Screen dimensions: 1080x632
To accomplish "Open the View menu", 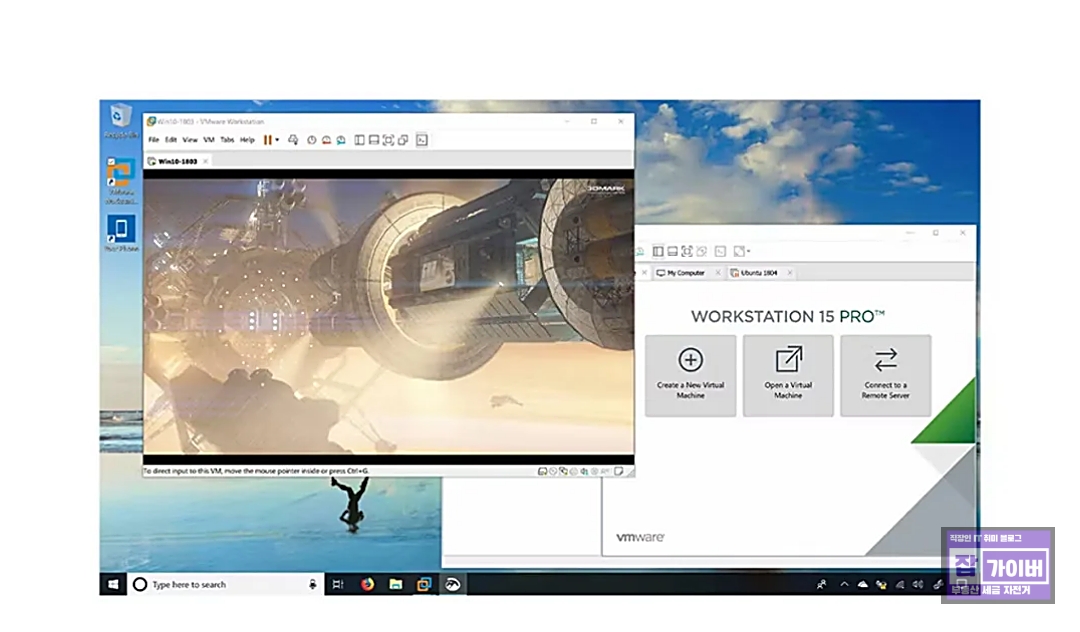I will click(189, 140).
